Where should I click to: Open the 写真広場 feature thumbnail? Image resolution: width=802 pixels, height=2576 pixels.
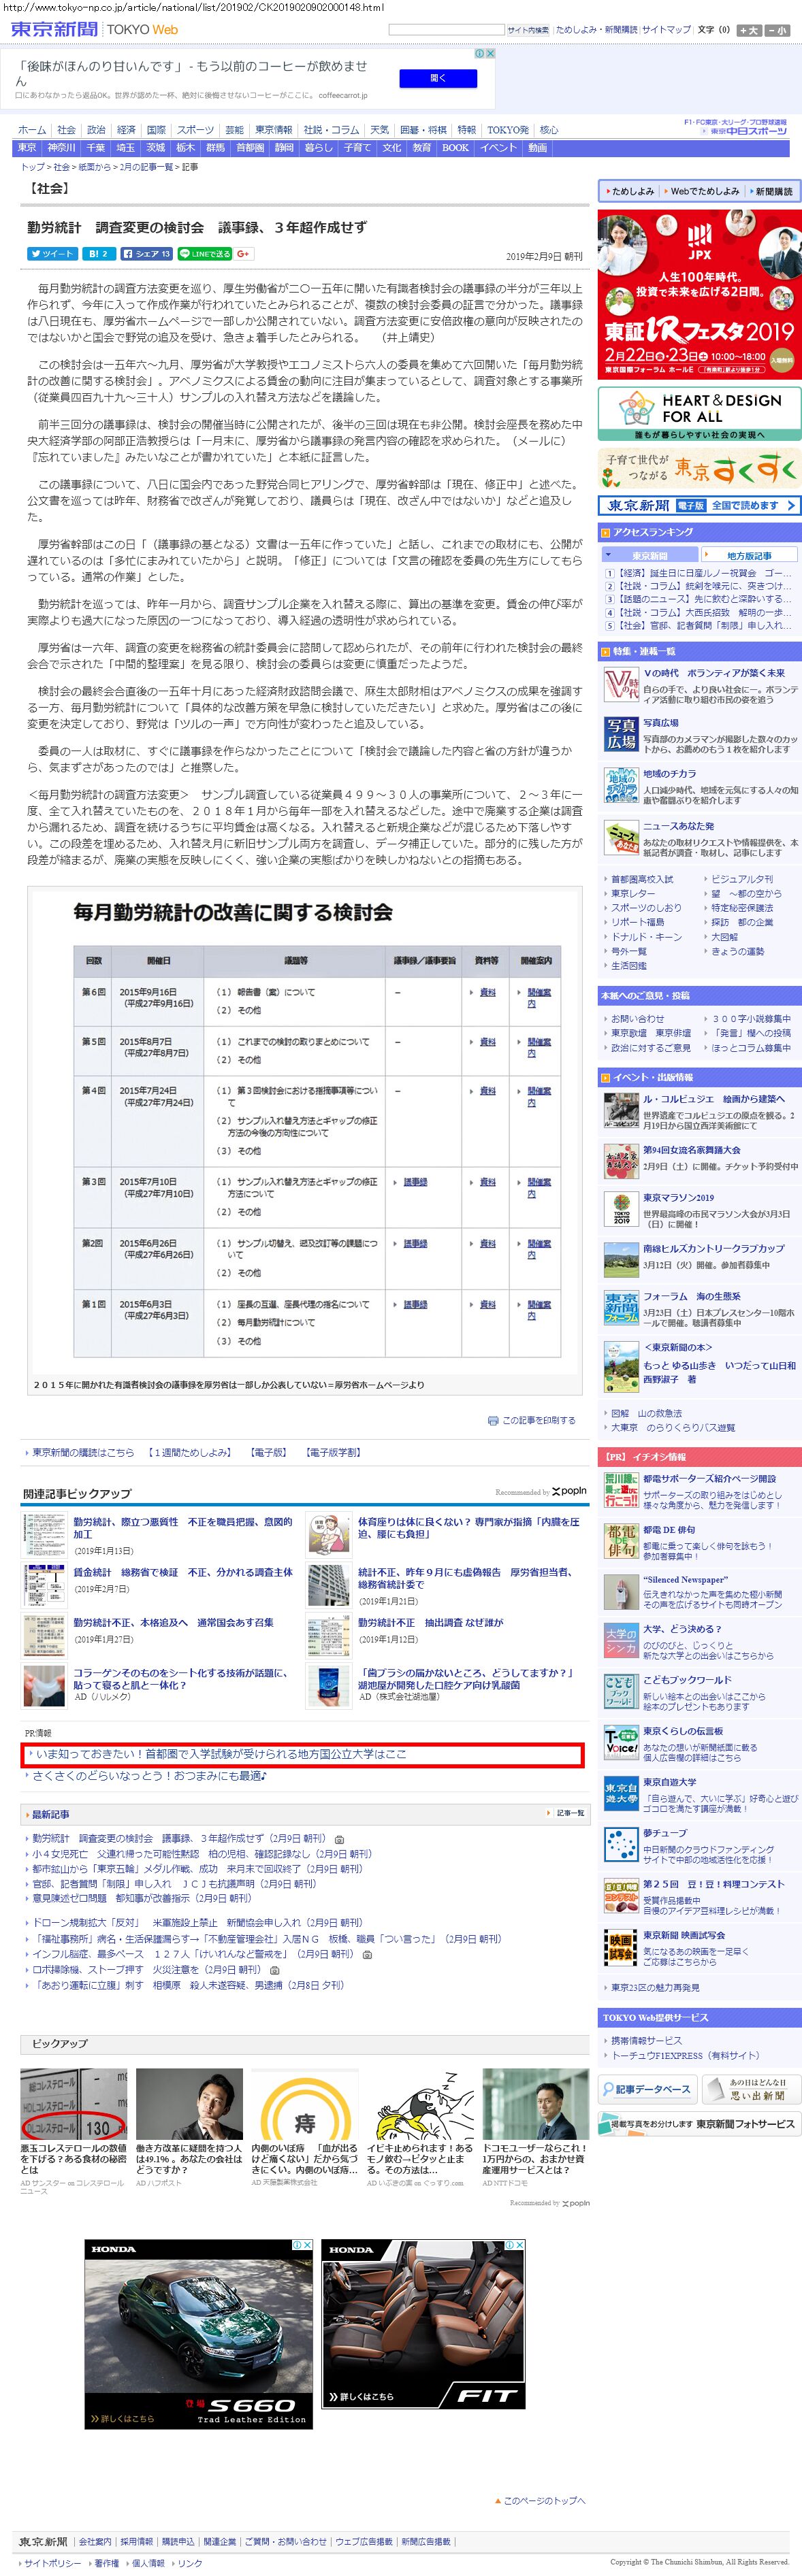click(x=621, y=734)
